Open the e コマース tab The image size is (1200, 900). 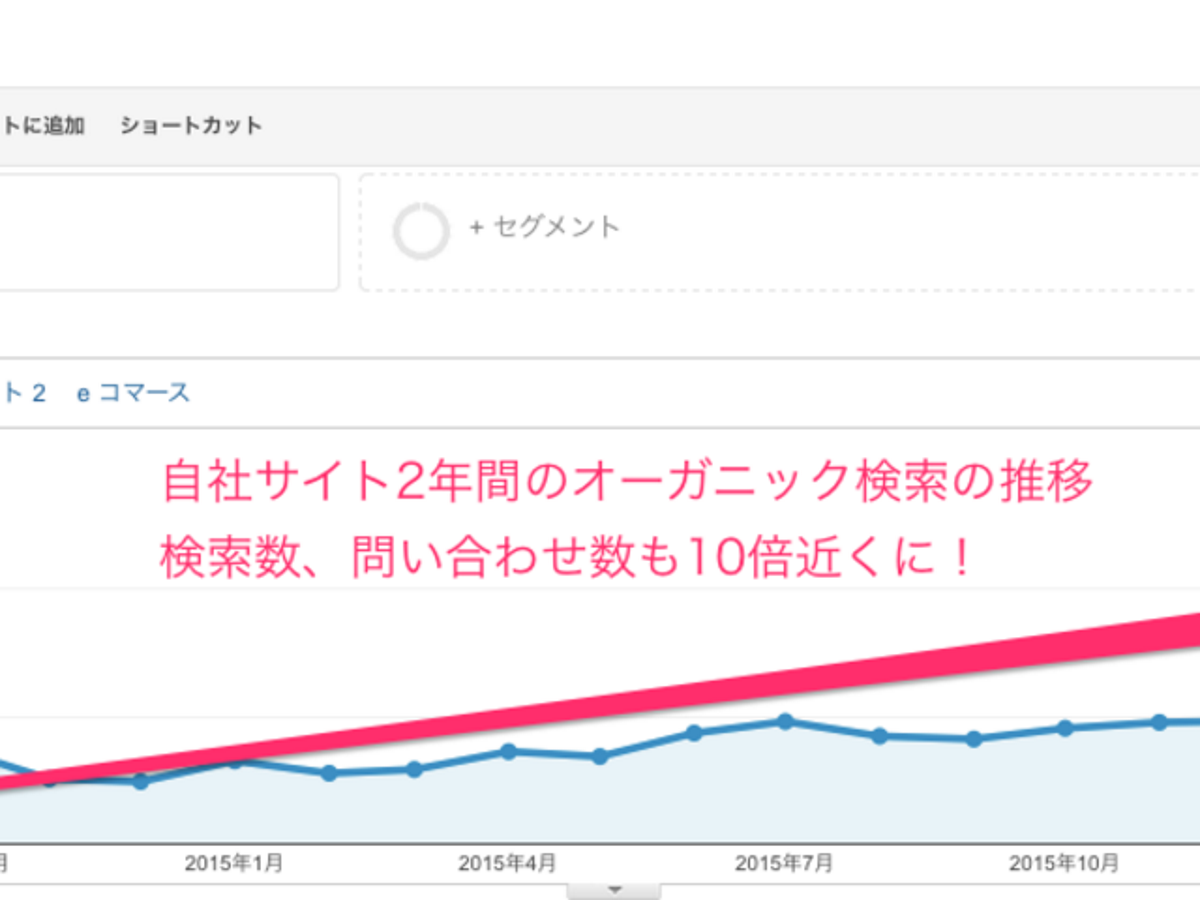click(134, 393)
